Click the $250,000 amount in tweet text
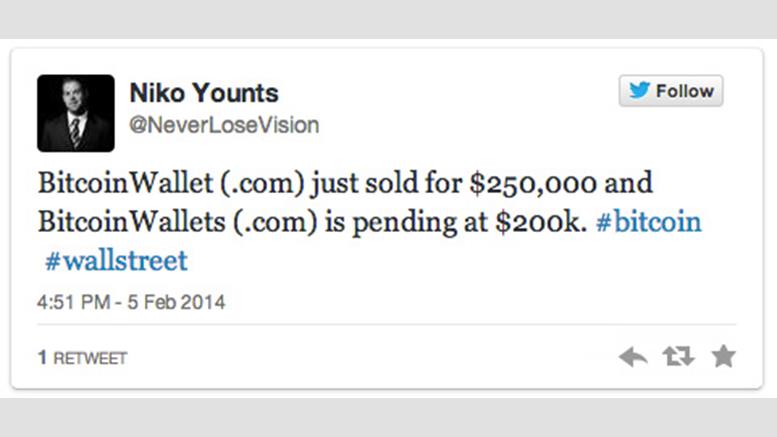 click(x=533, y=183)
